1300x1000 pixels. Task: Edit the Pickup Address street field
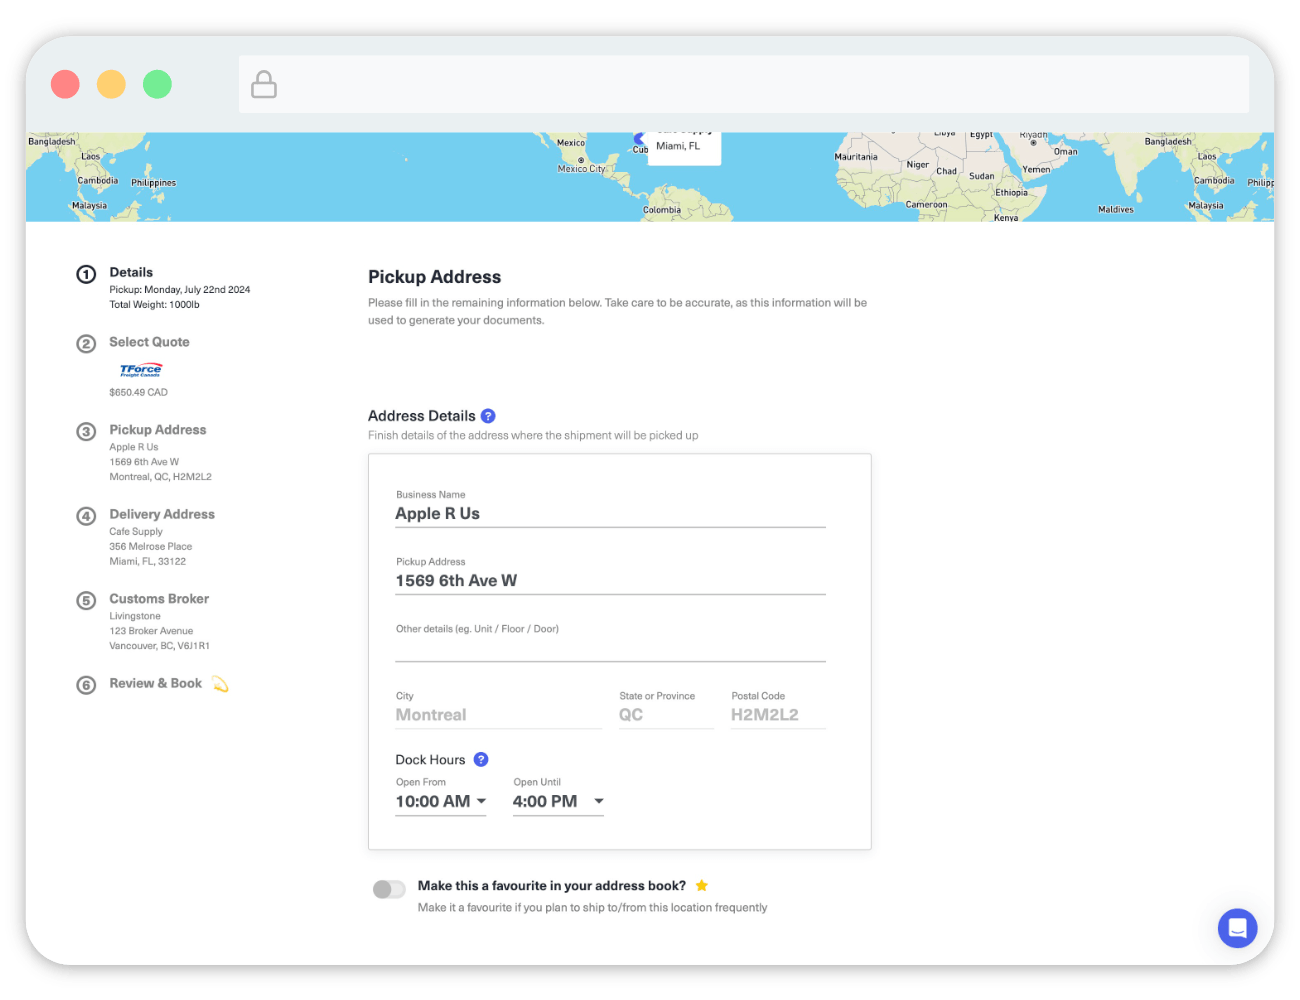tap(610, 581)
